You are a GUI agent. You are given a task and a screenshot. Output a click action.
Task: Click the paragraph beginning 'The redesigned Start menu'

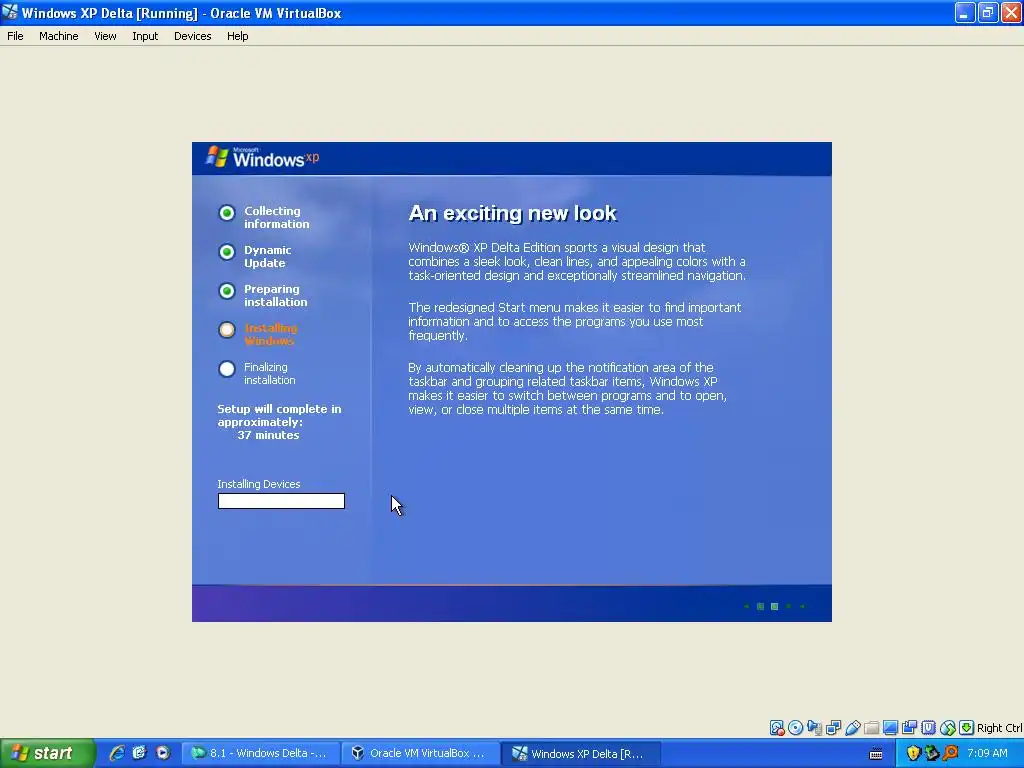(575, 321)
